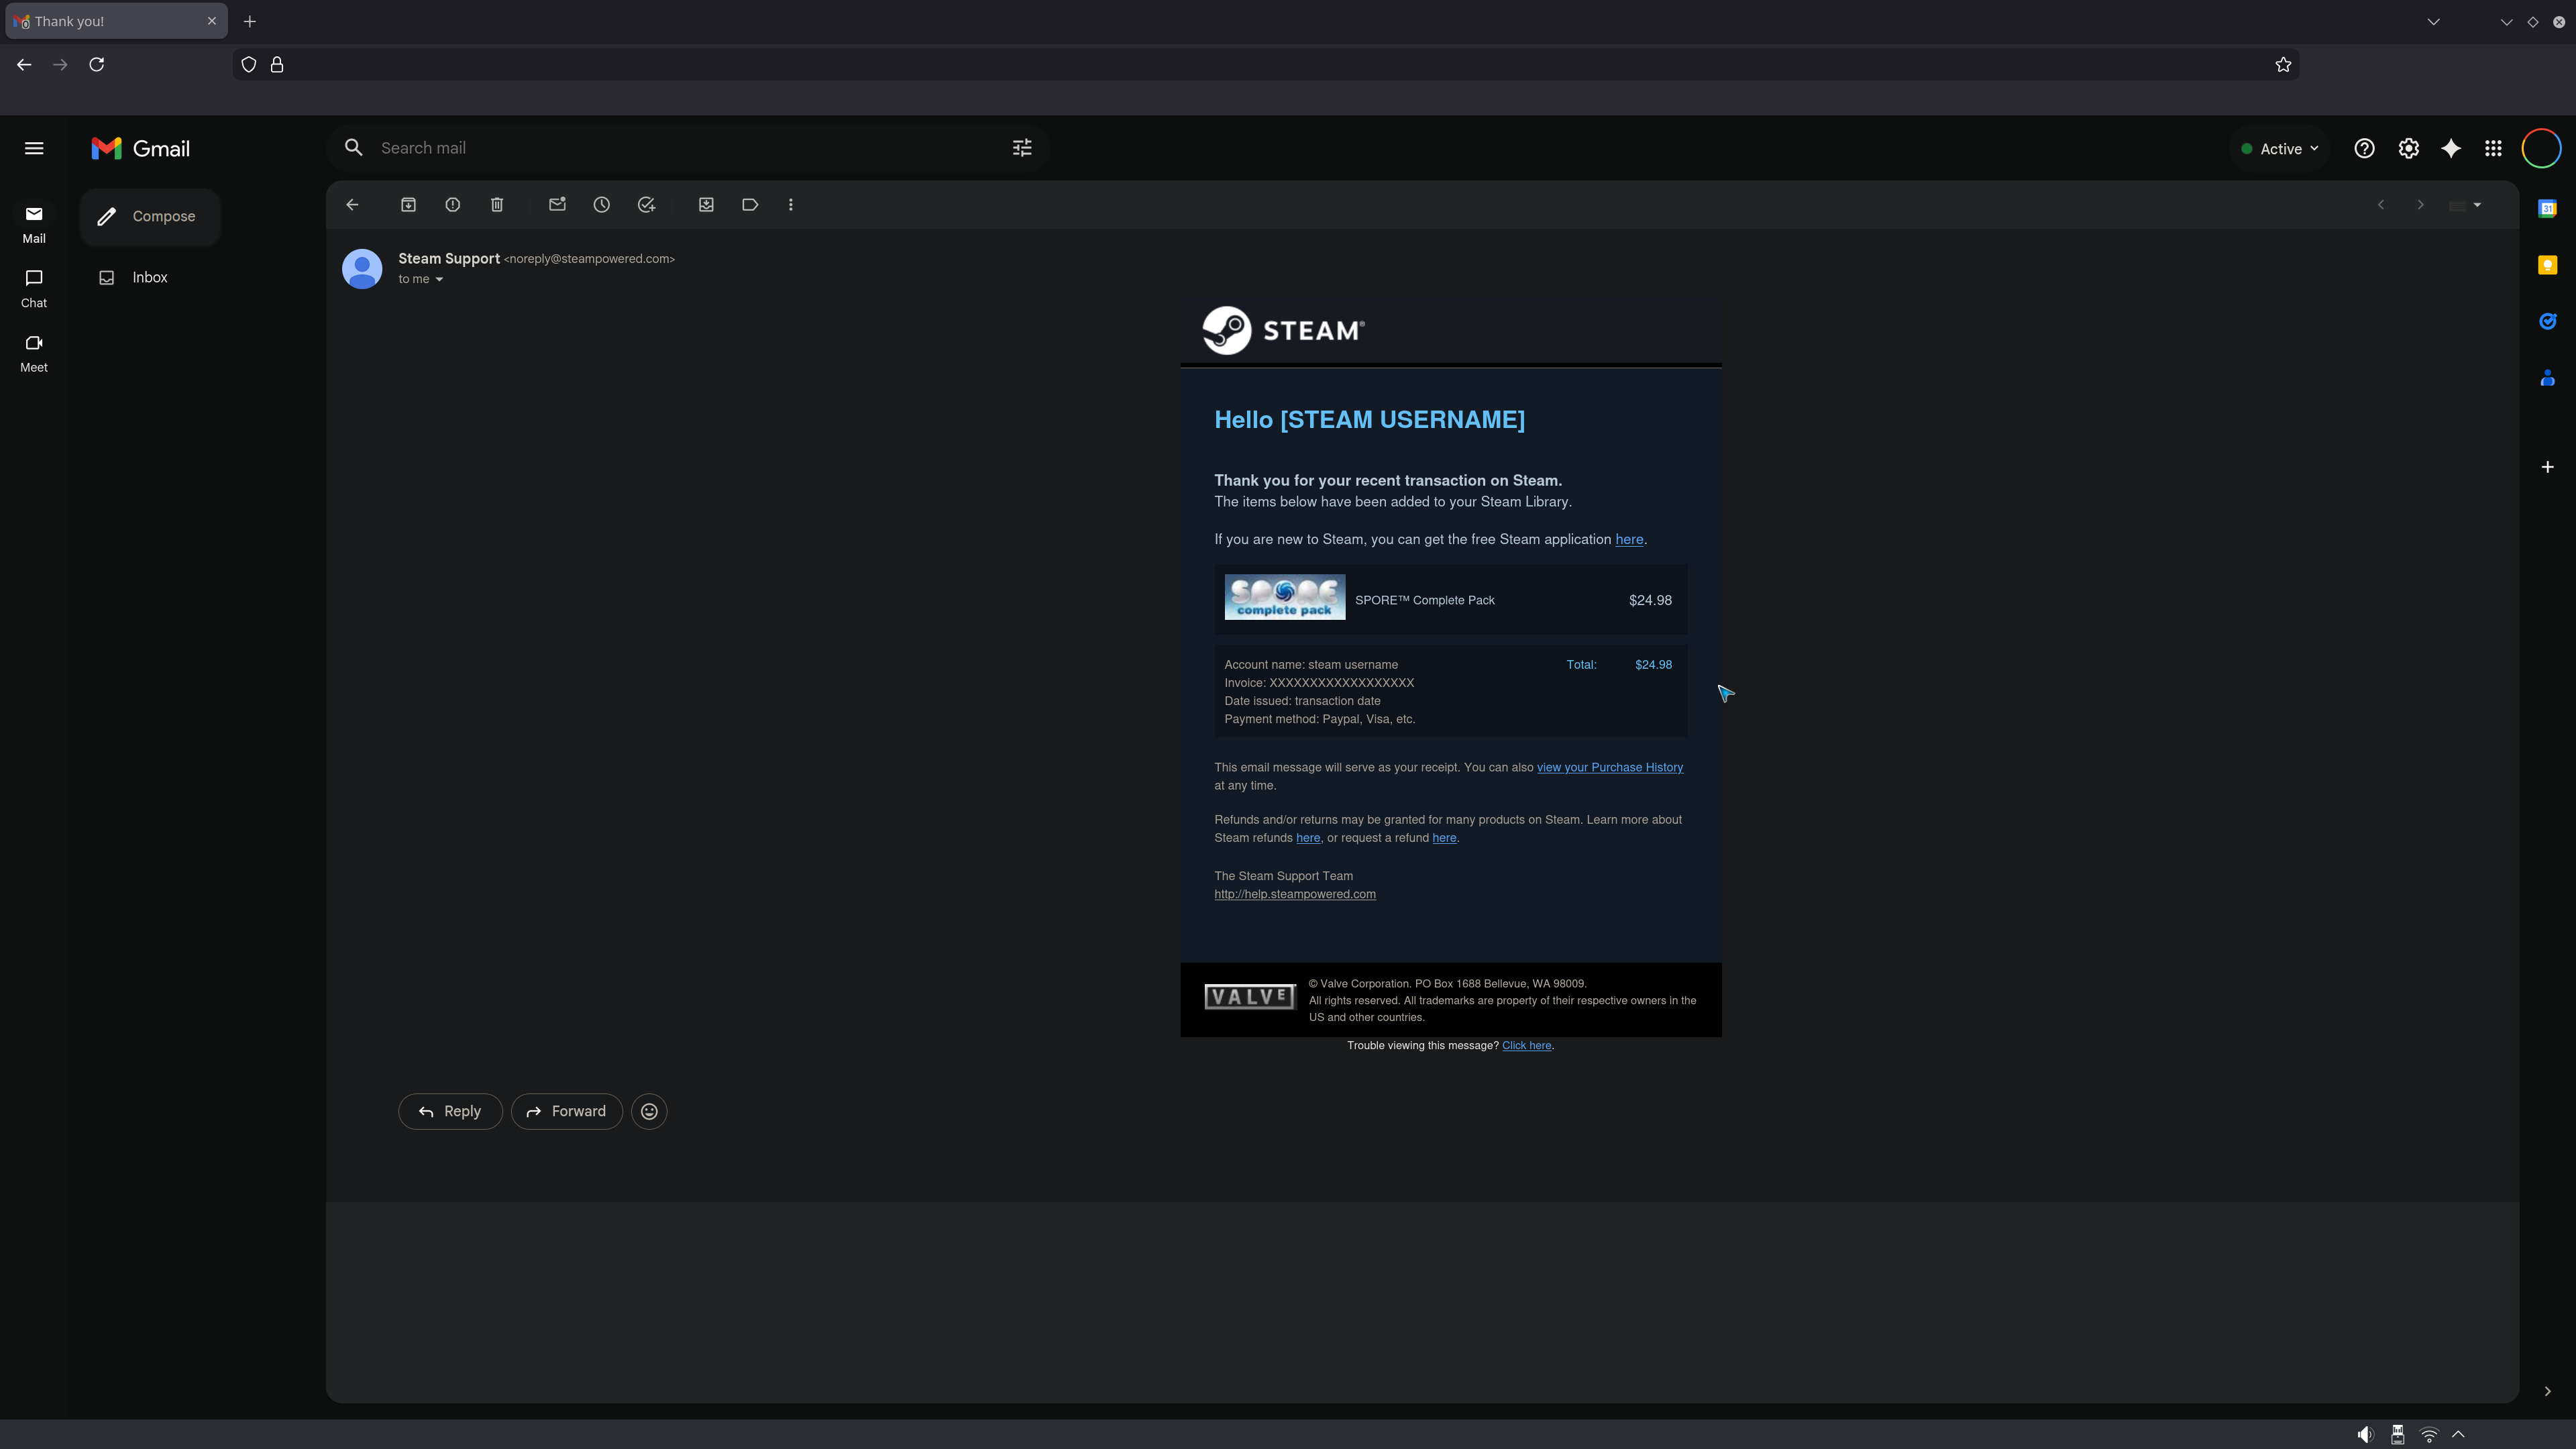Click the search magnifier icon
The width and height of the screenshot is (2576, 1449).
[354, 148]
